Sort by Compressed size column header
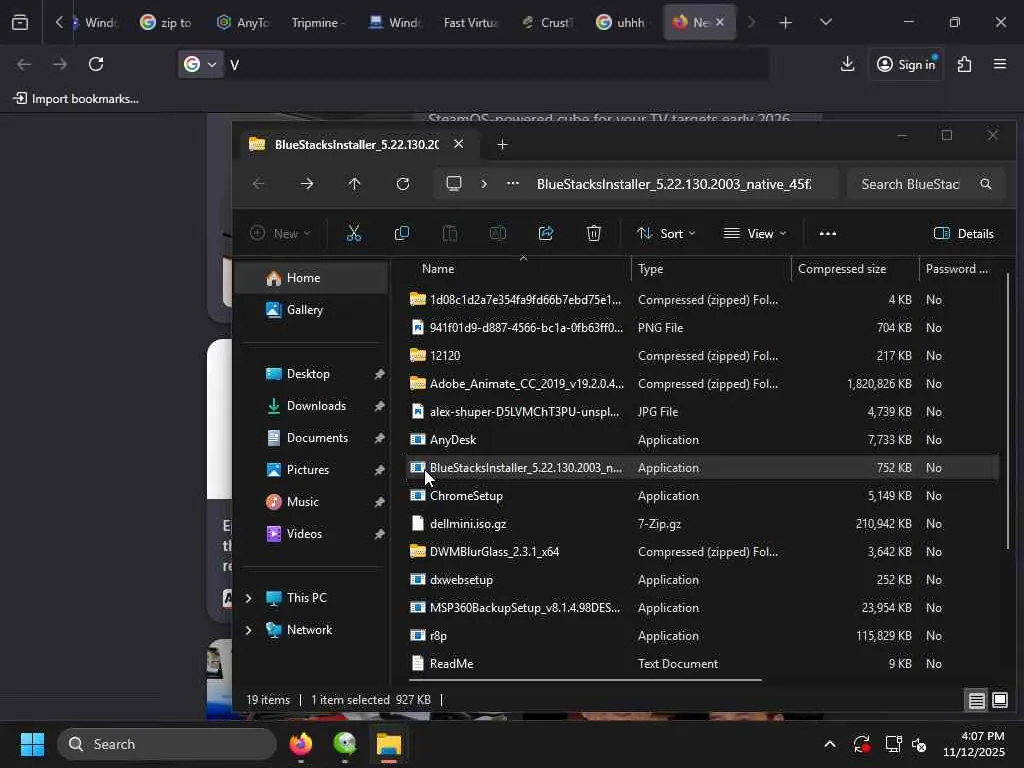 [x=842, y=268]
